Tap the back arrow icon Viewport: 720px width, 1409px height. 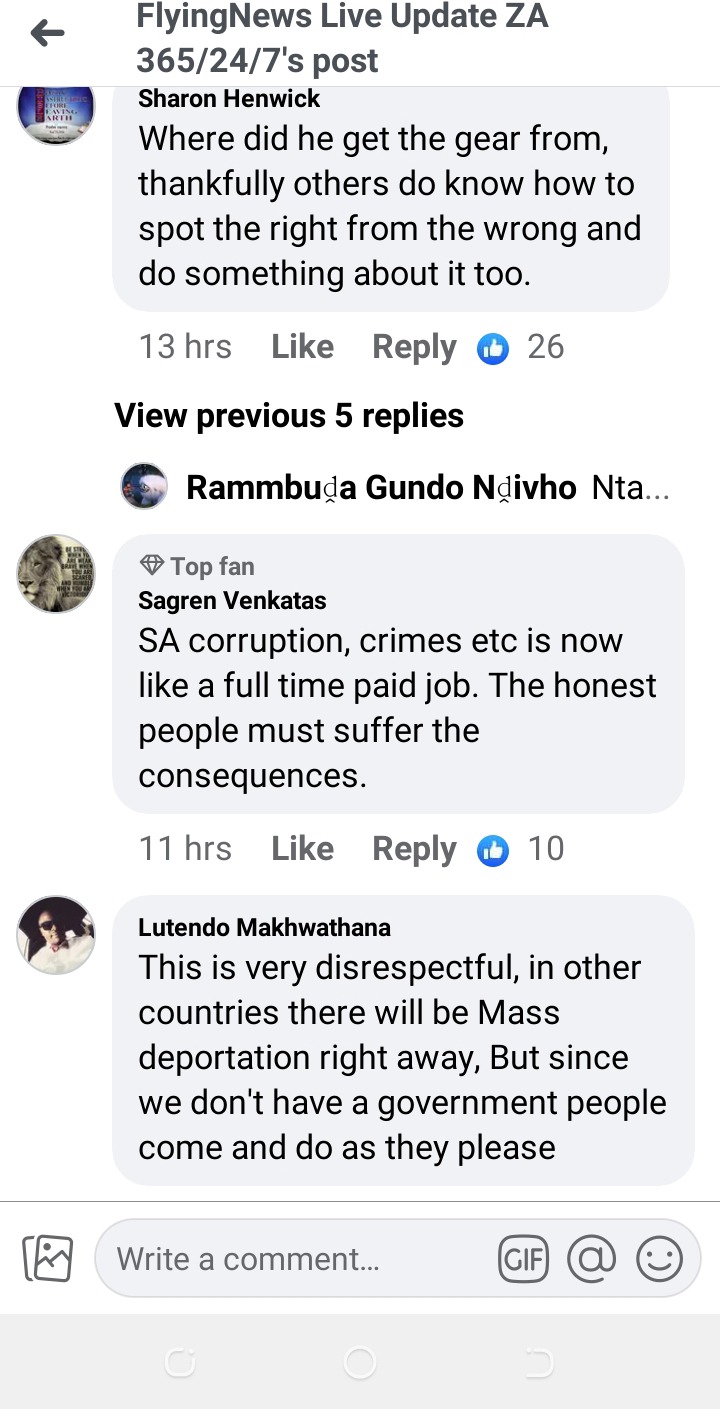(47, 35)
